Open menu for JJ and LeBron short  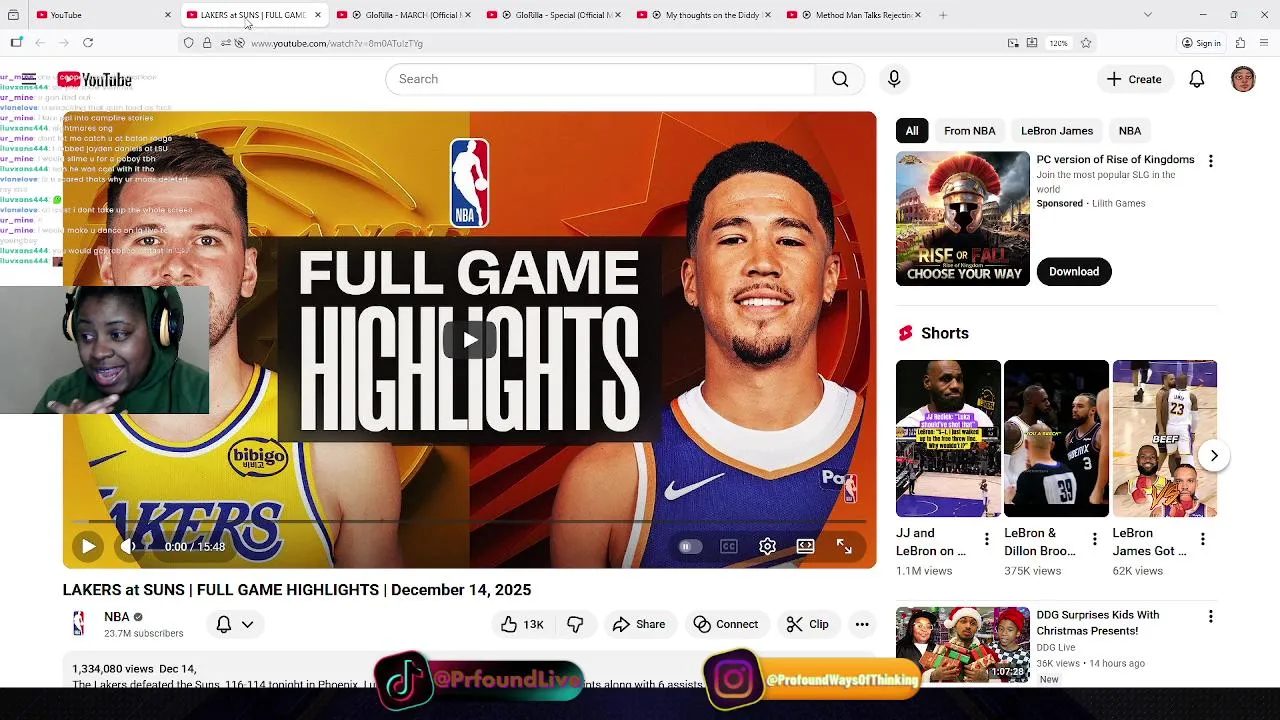point(986,540)
